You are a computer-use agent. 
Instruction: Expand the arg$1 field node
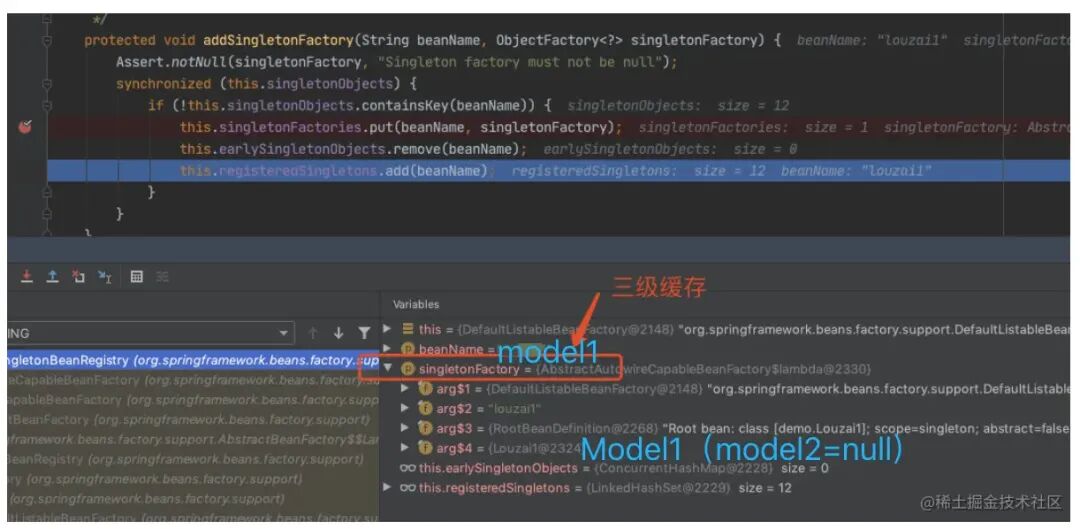405,389
